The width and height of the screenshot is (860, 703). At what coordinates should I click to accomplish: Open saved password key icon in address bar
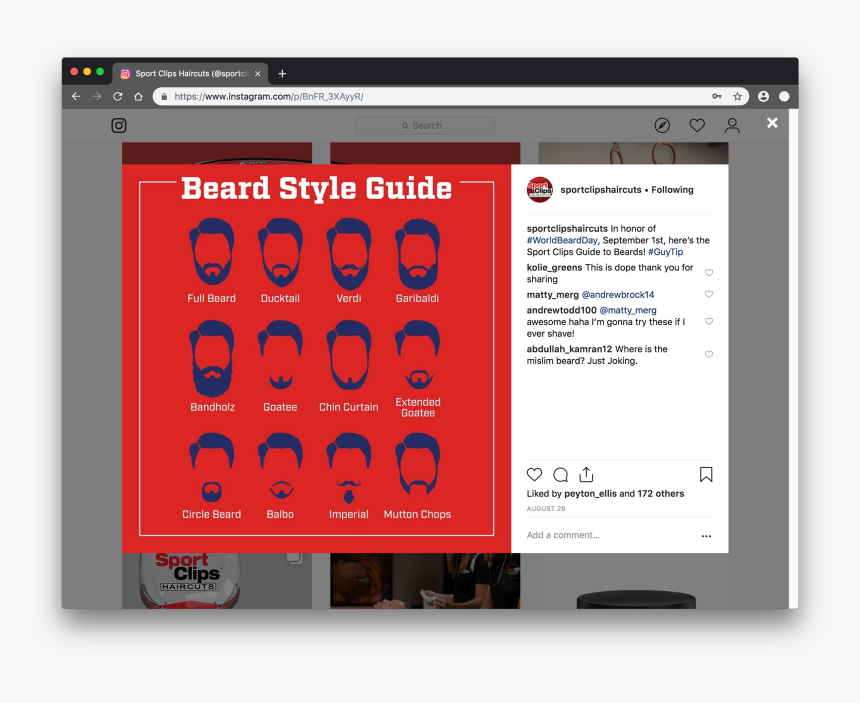click(717, 97)
